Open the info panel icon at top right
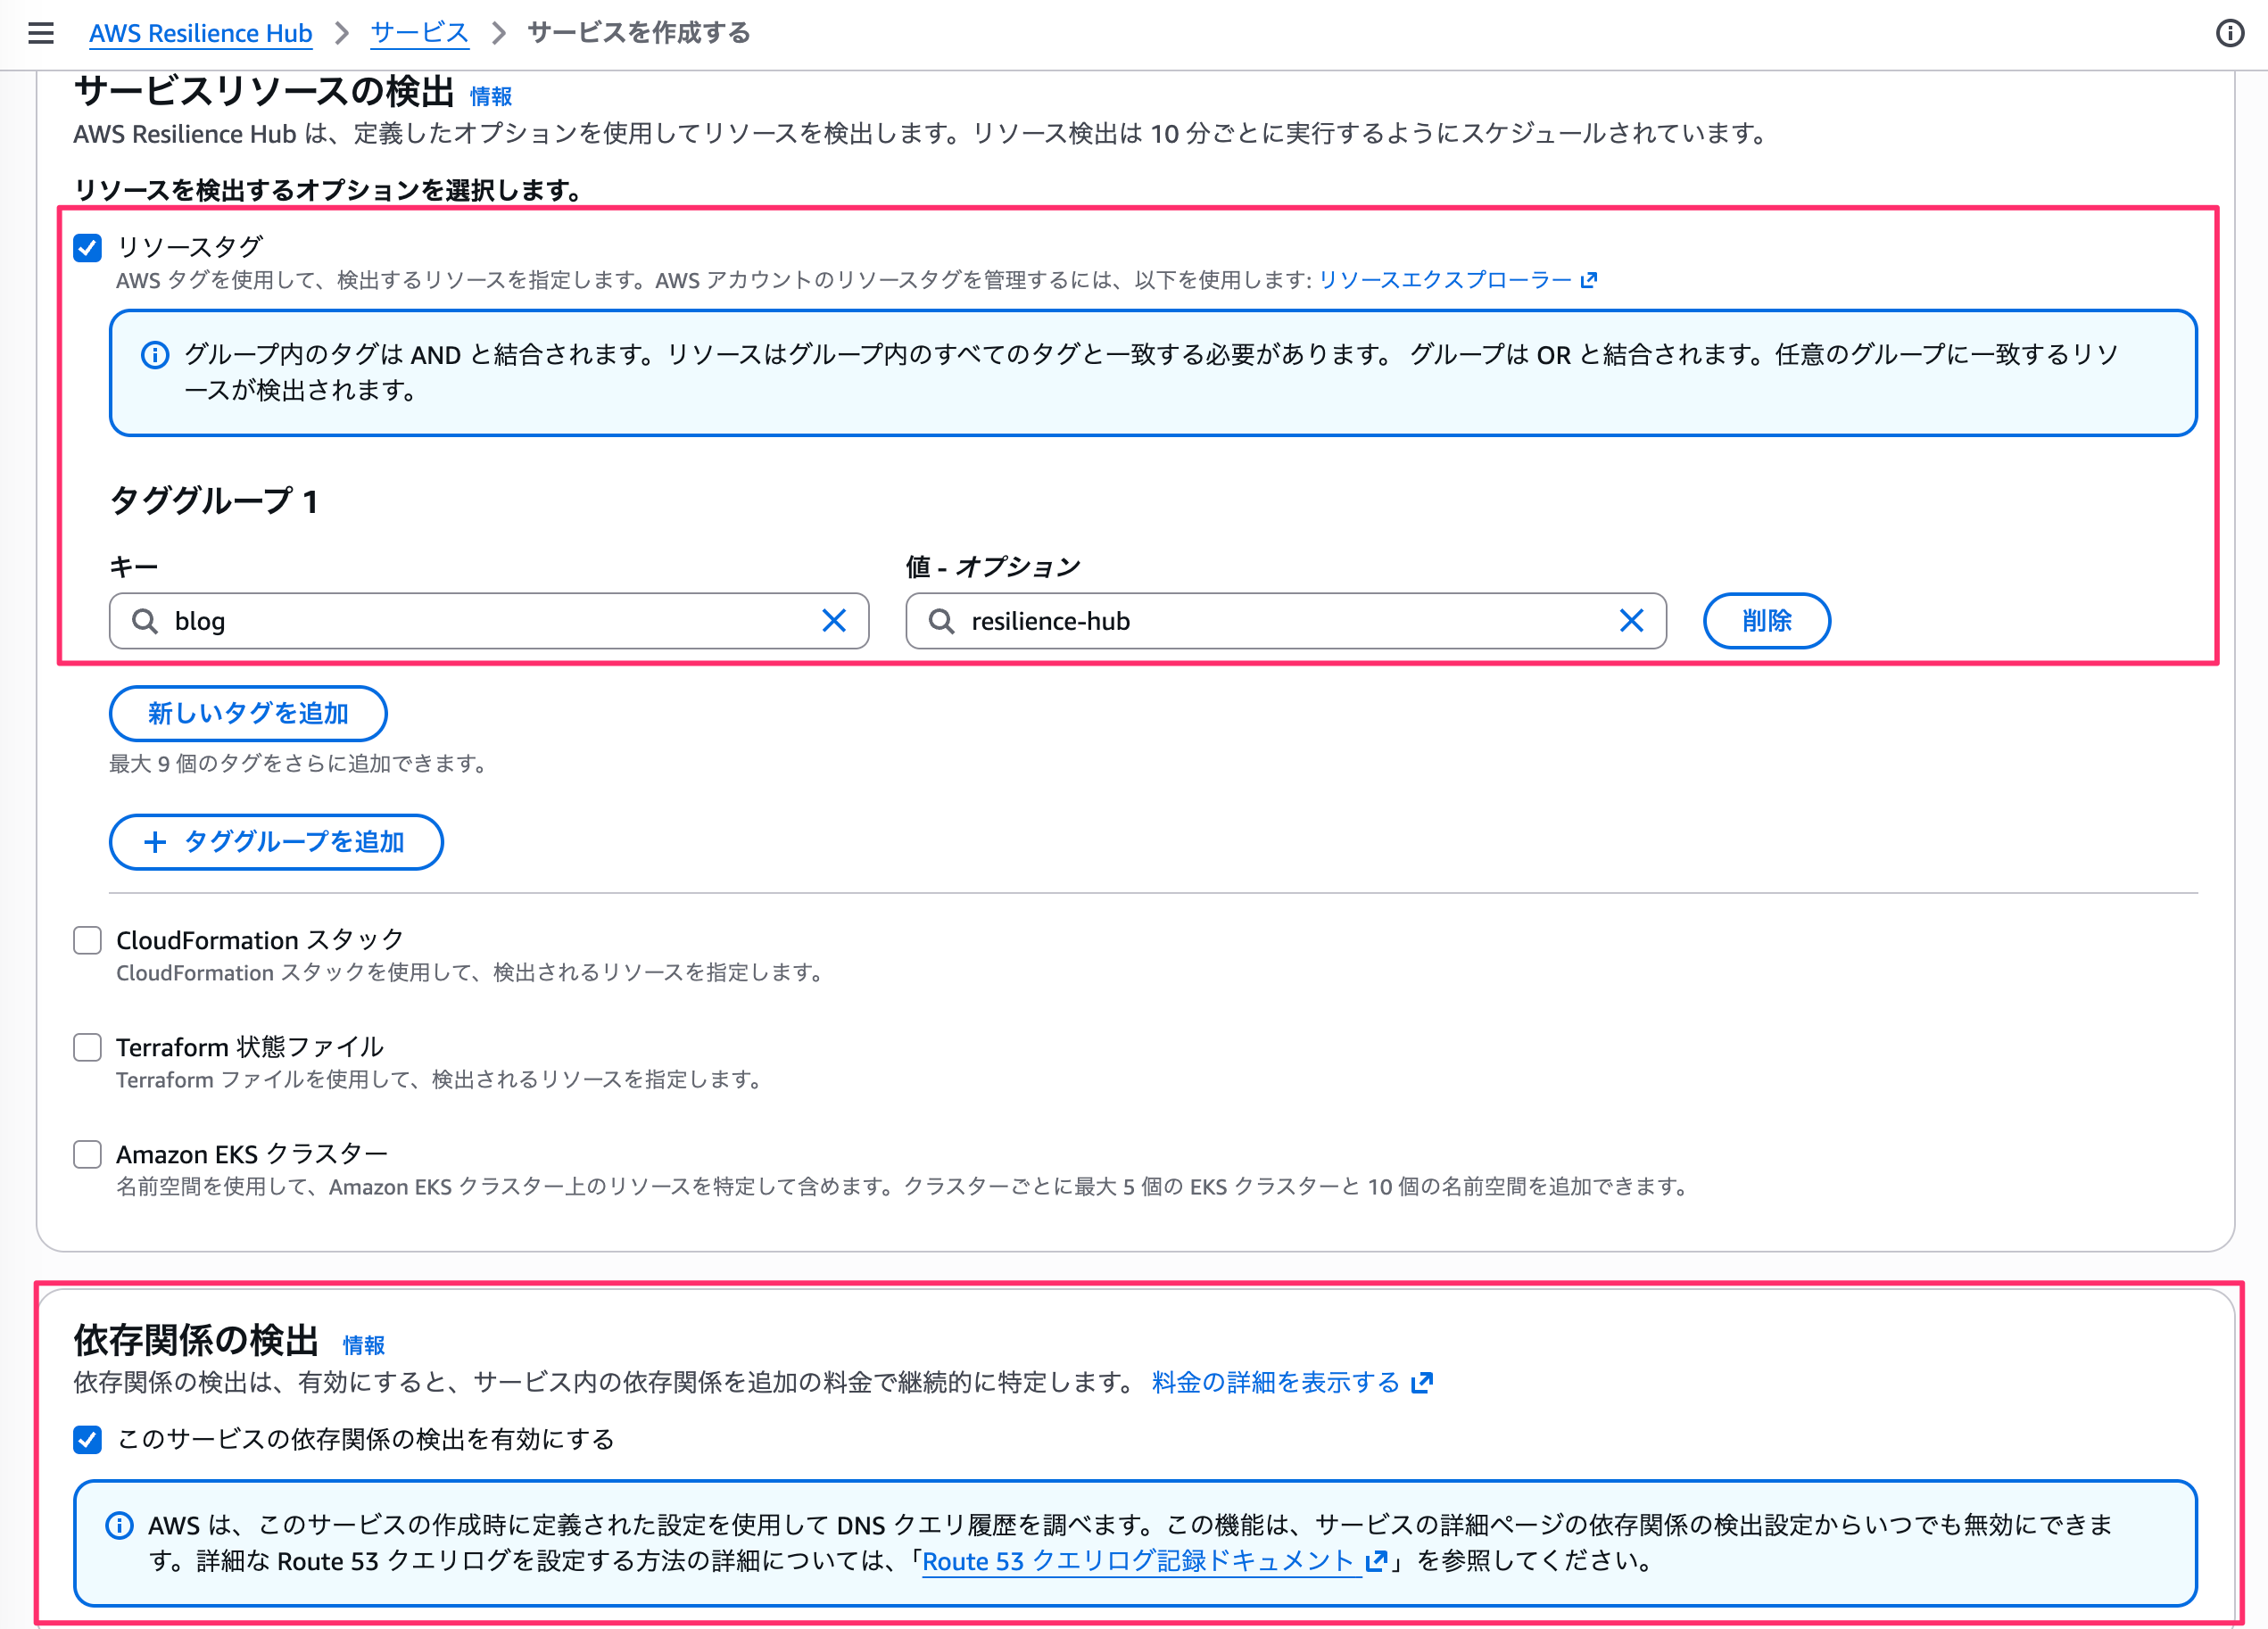Screen dimensions: 2268x1629 2229,33
